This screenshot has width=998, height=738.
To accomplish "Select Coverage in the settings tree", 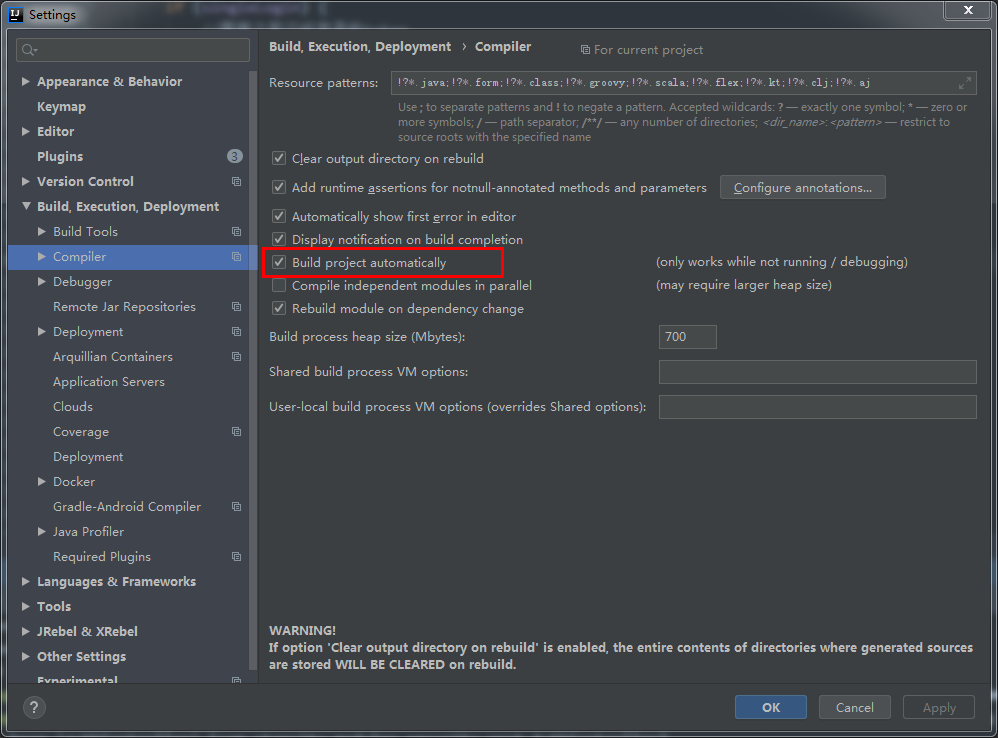I will (81, 431).
